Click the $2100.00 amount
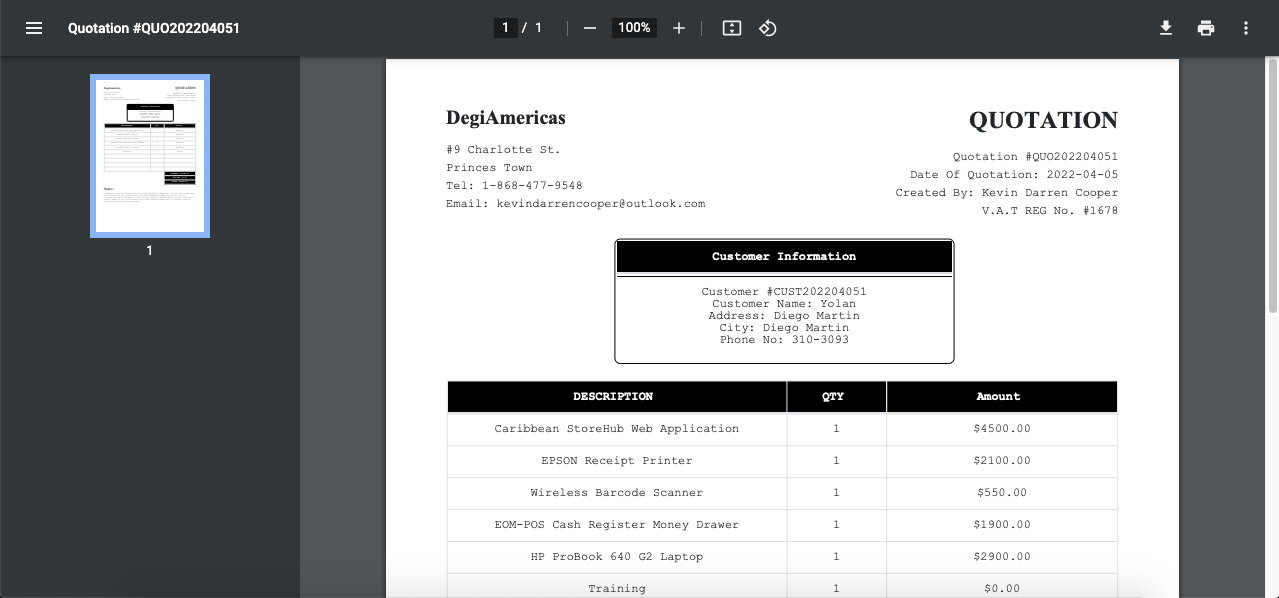 pos(1002,461)
